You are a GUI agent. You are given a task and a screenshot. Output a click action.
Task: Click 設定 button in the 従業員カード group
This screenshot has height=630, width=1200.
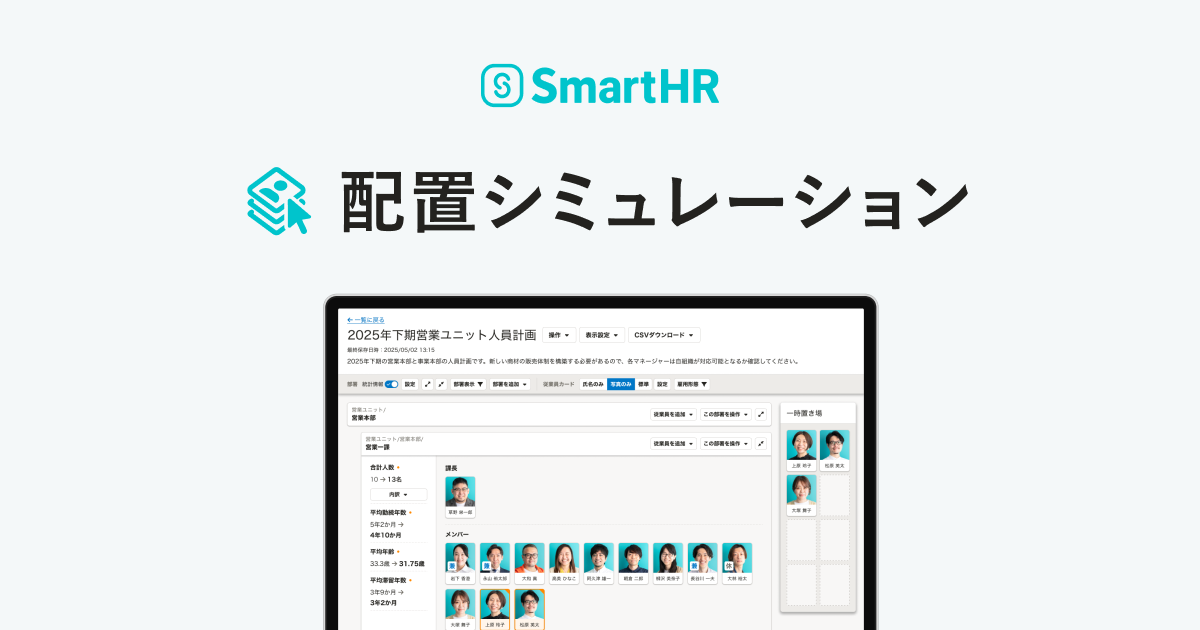click(662, 384)
